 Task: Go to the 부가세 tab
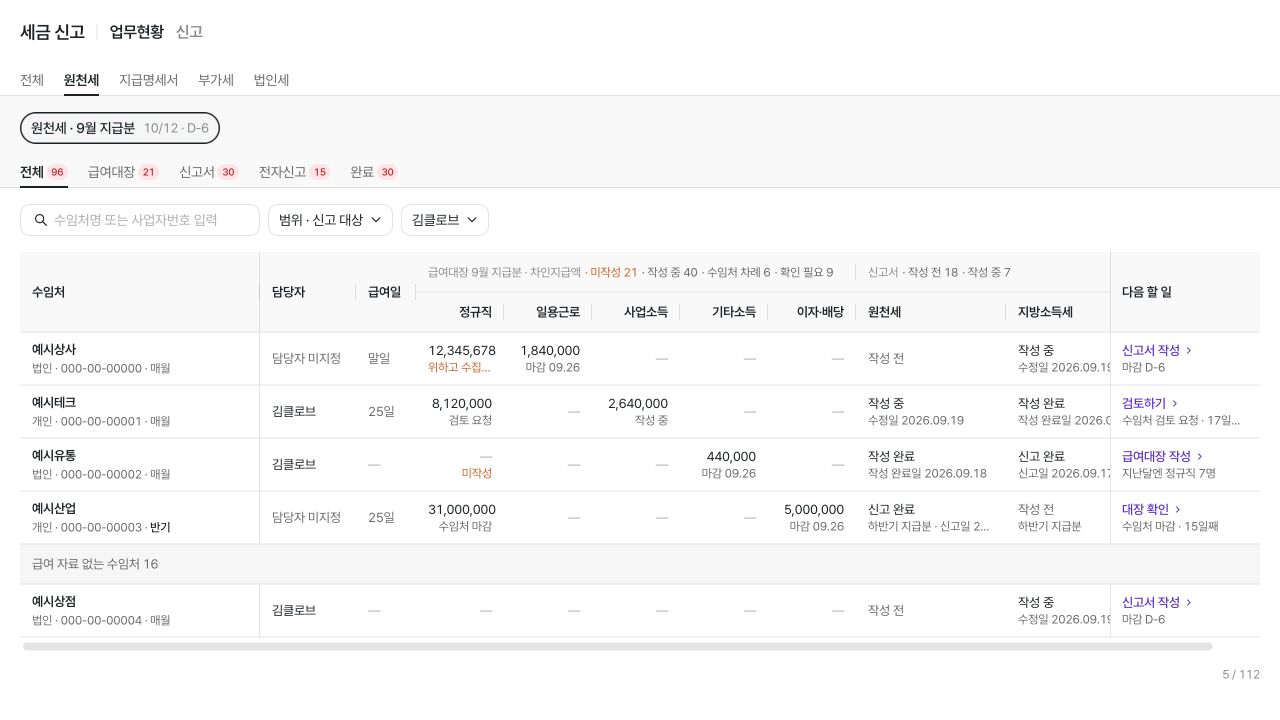pyautogui.click(x=216, y=80)
